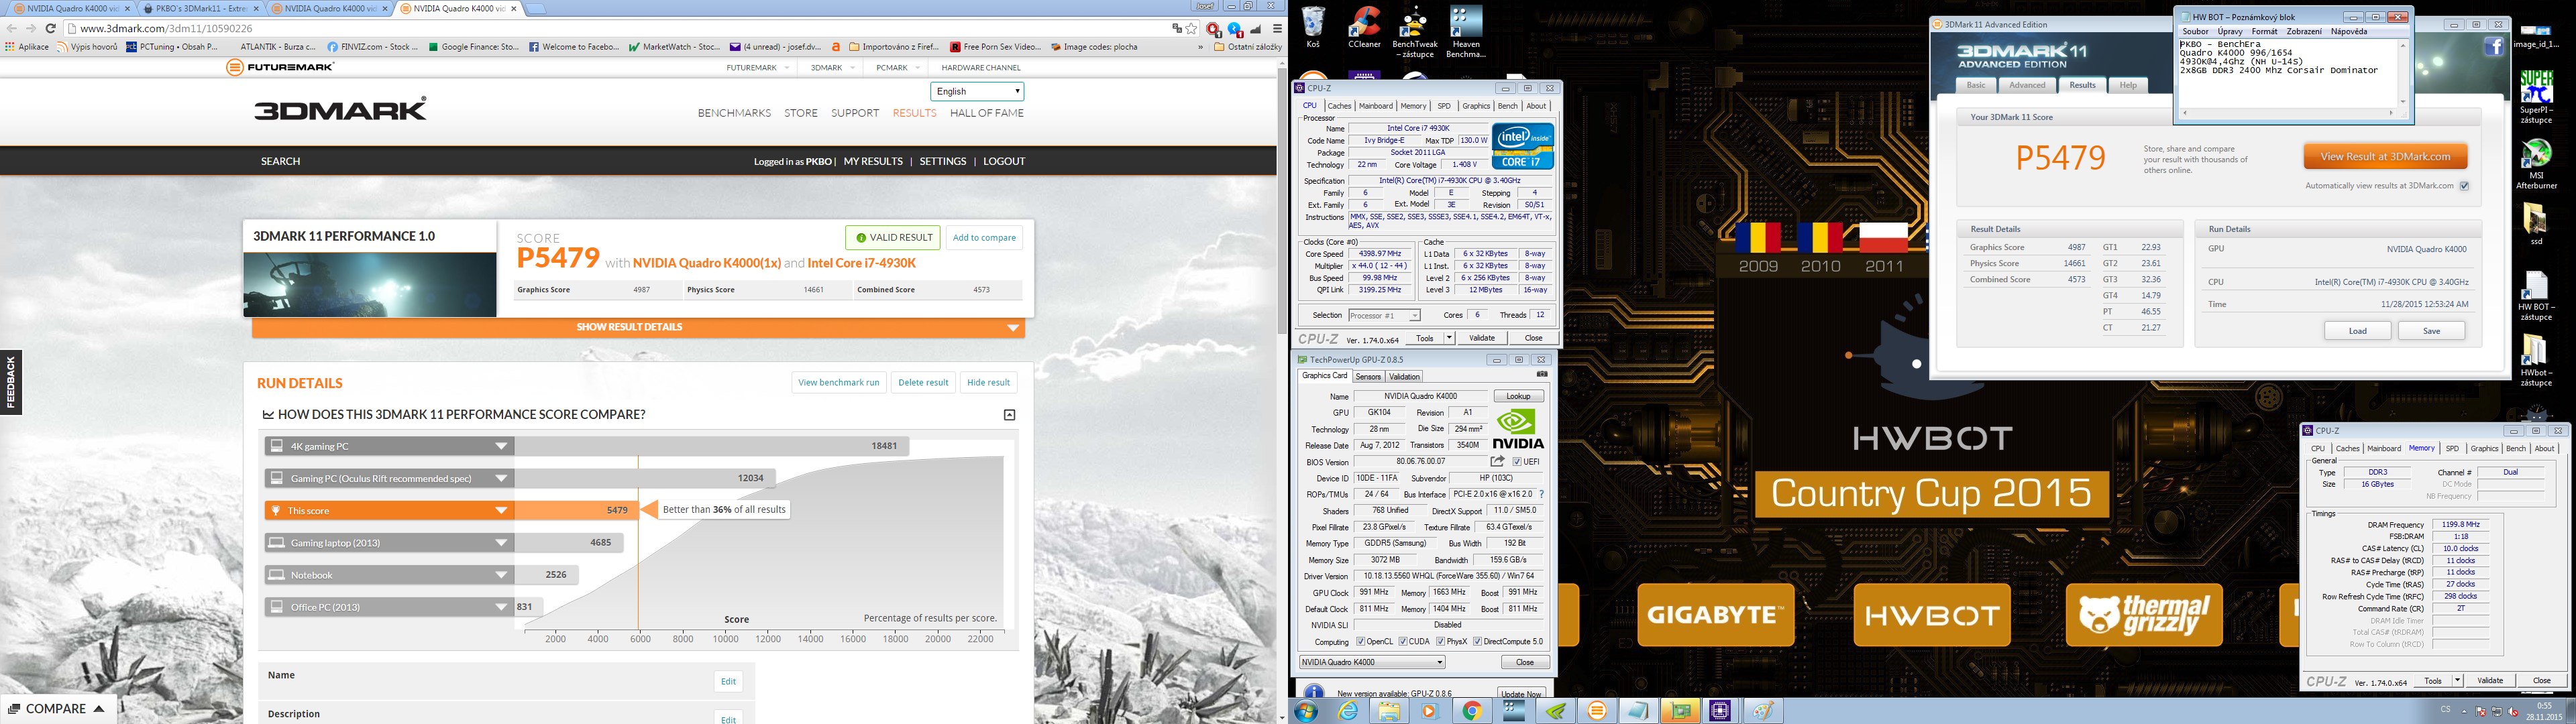Open the ssd desktop folder icon
Image resolution: width=2576 pixels, height=724 pixels.
tap(2536, 224)
